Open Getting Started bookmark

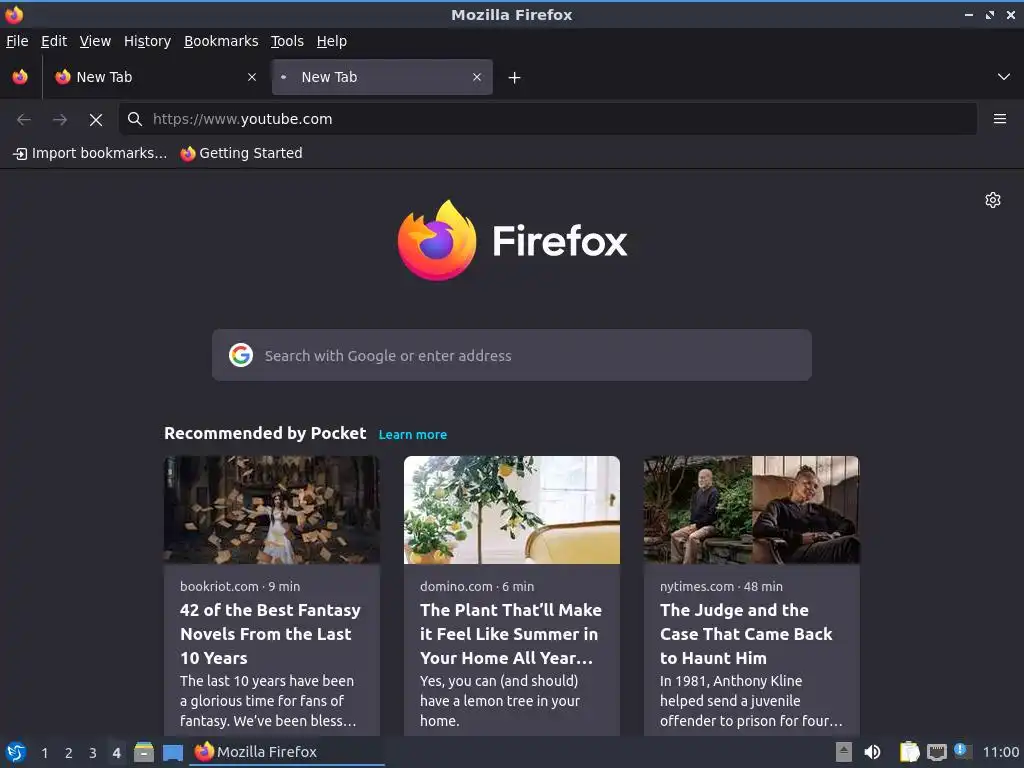point(242,153)
